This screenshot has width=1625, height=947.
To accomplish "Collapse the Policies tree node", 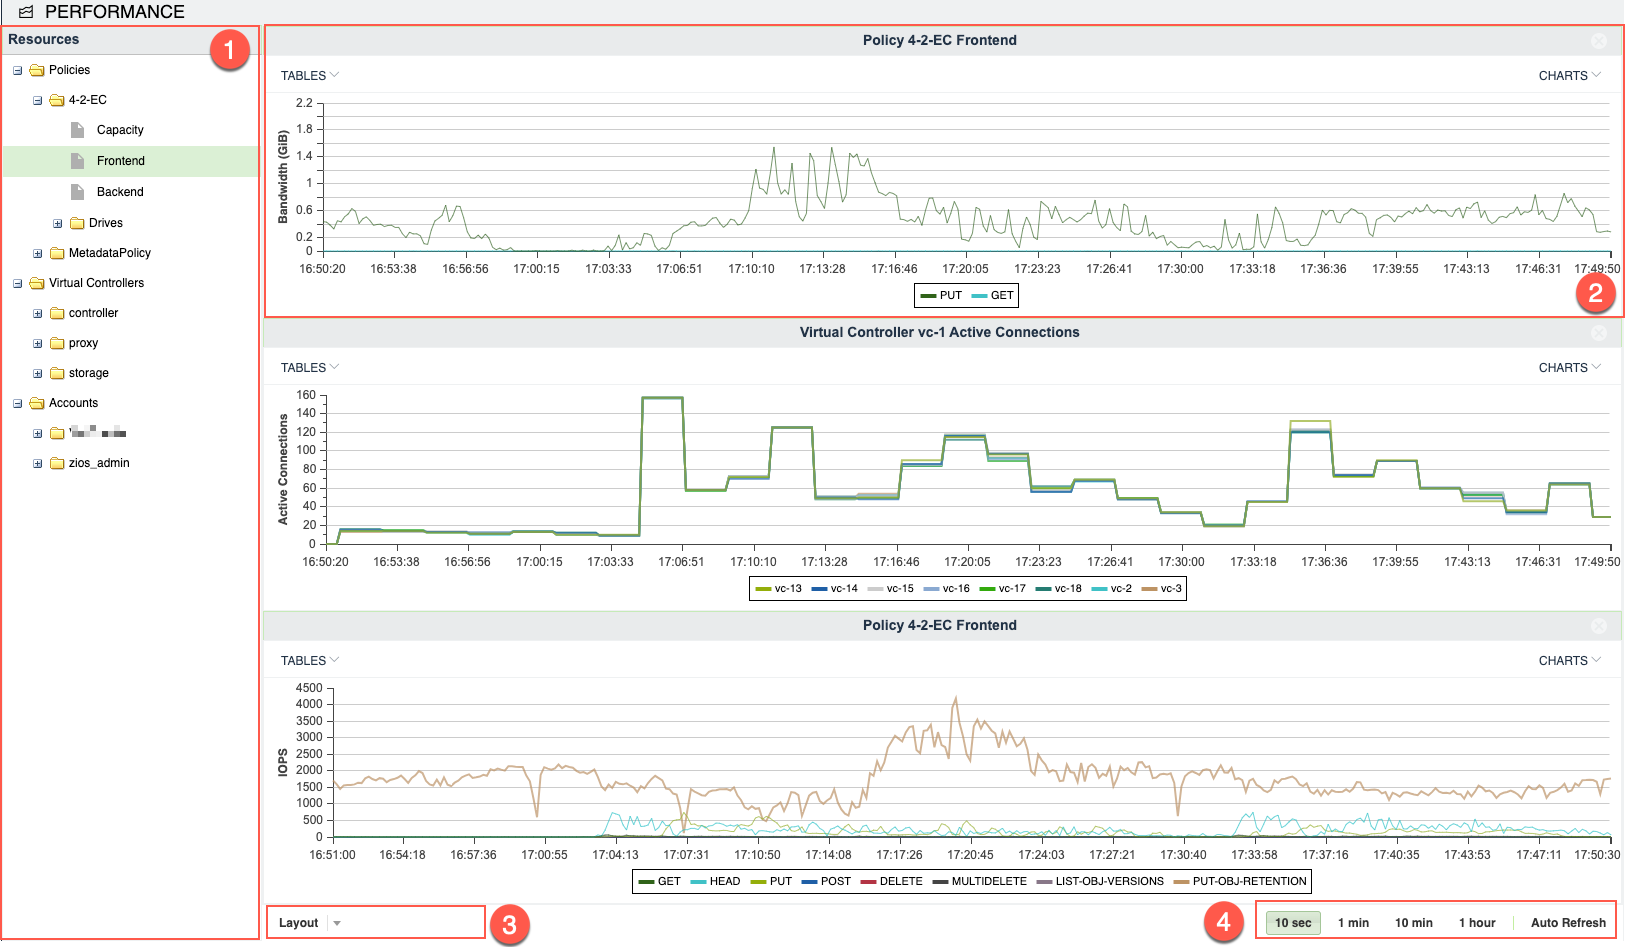I will point(17,70).
